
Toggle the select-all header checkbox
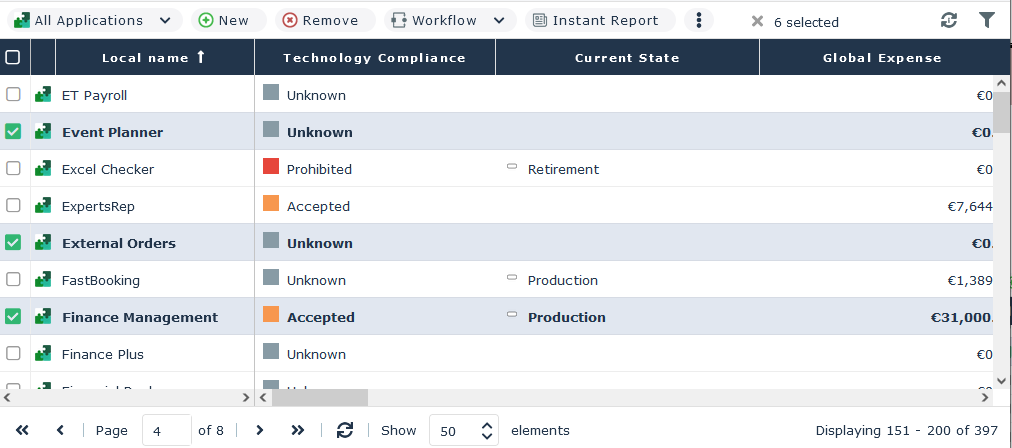13,58
